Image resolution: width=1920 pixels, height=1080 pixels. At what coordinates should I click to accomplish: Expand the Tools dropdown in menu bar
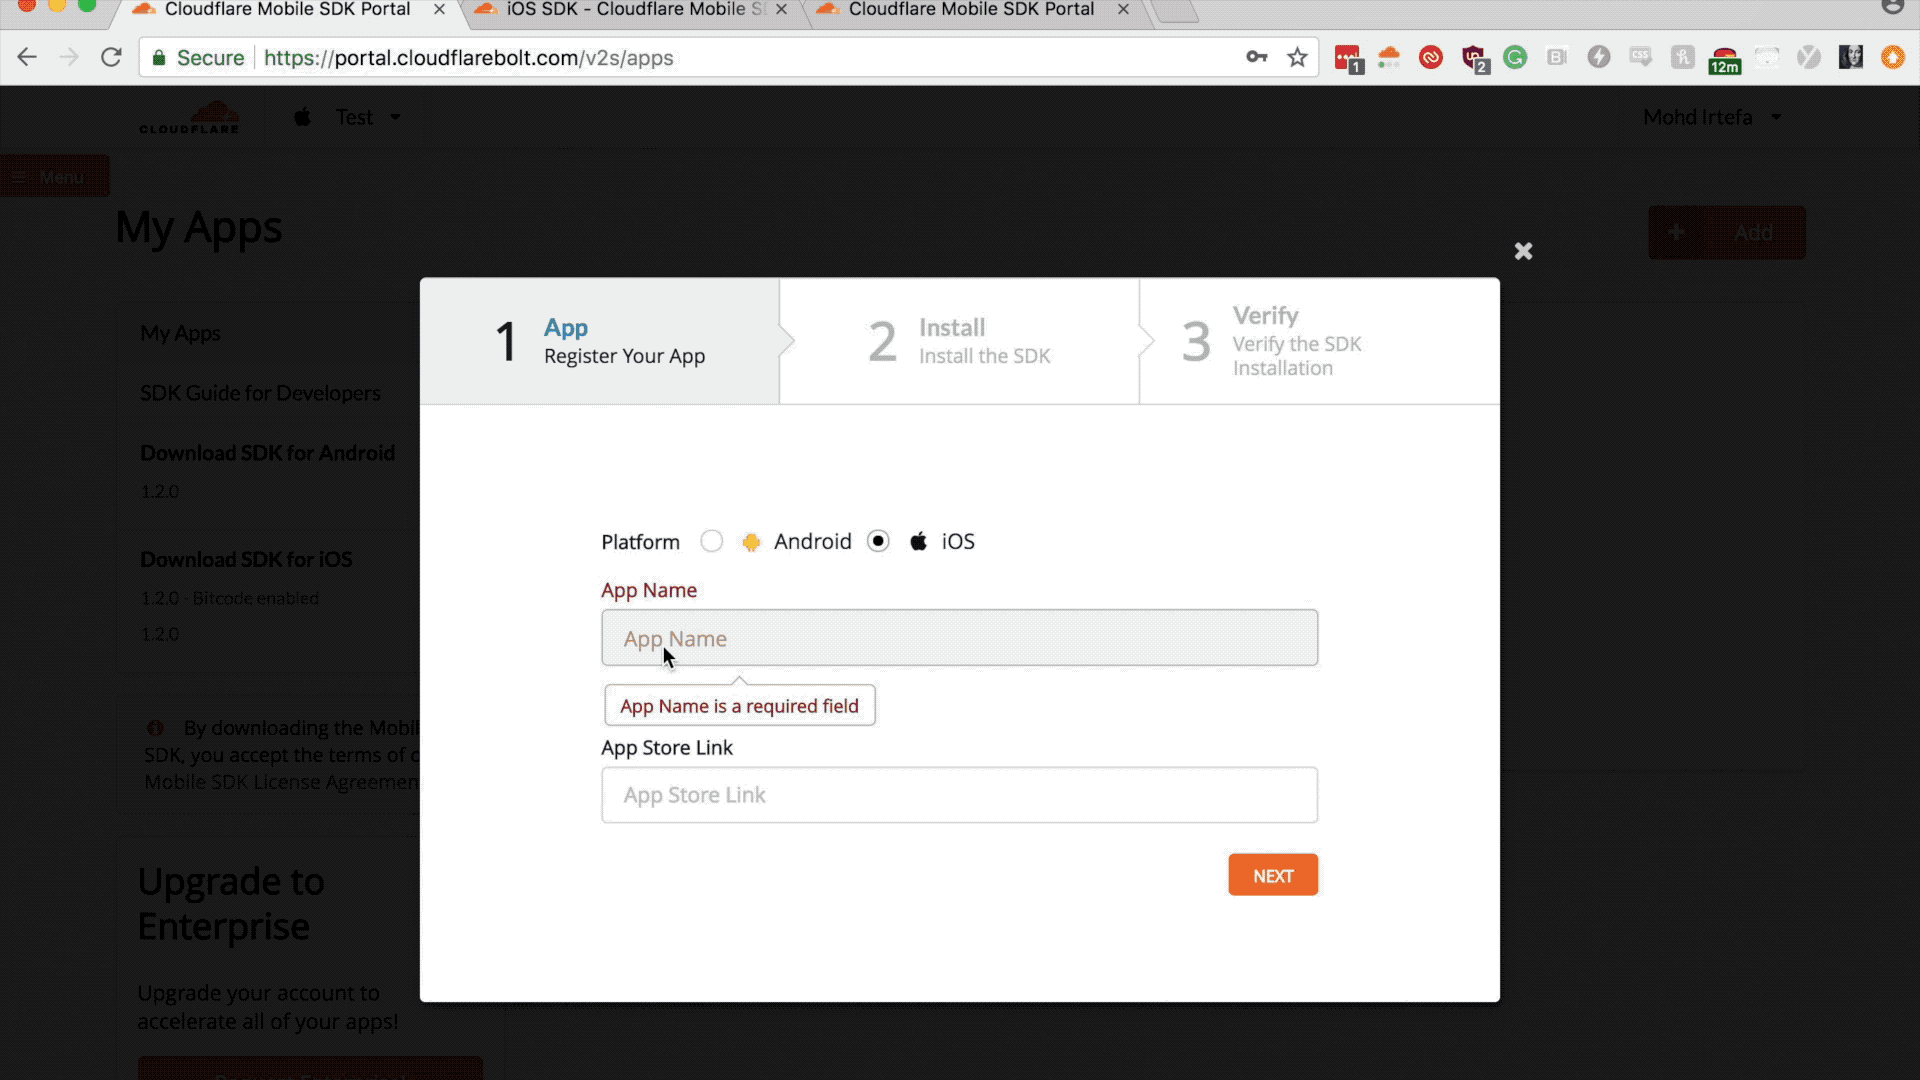coord(365,117)
